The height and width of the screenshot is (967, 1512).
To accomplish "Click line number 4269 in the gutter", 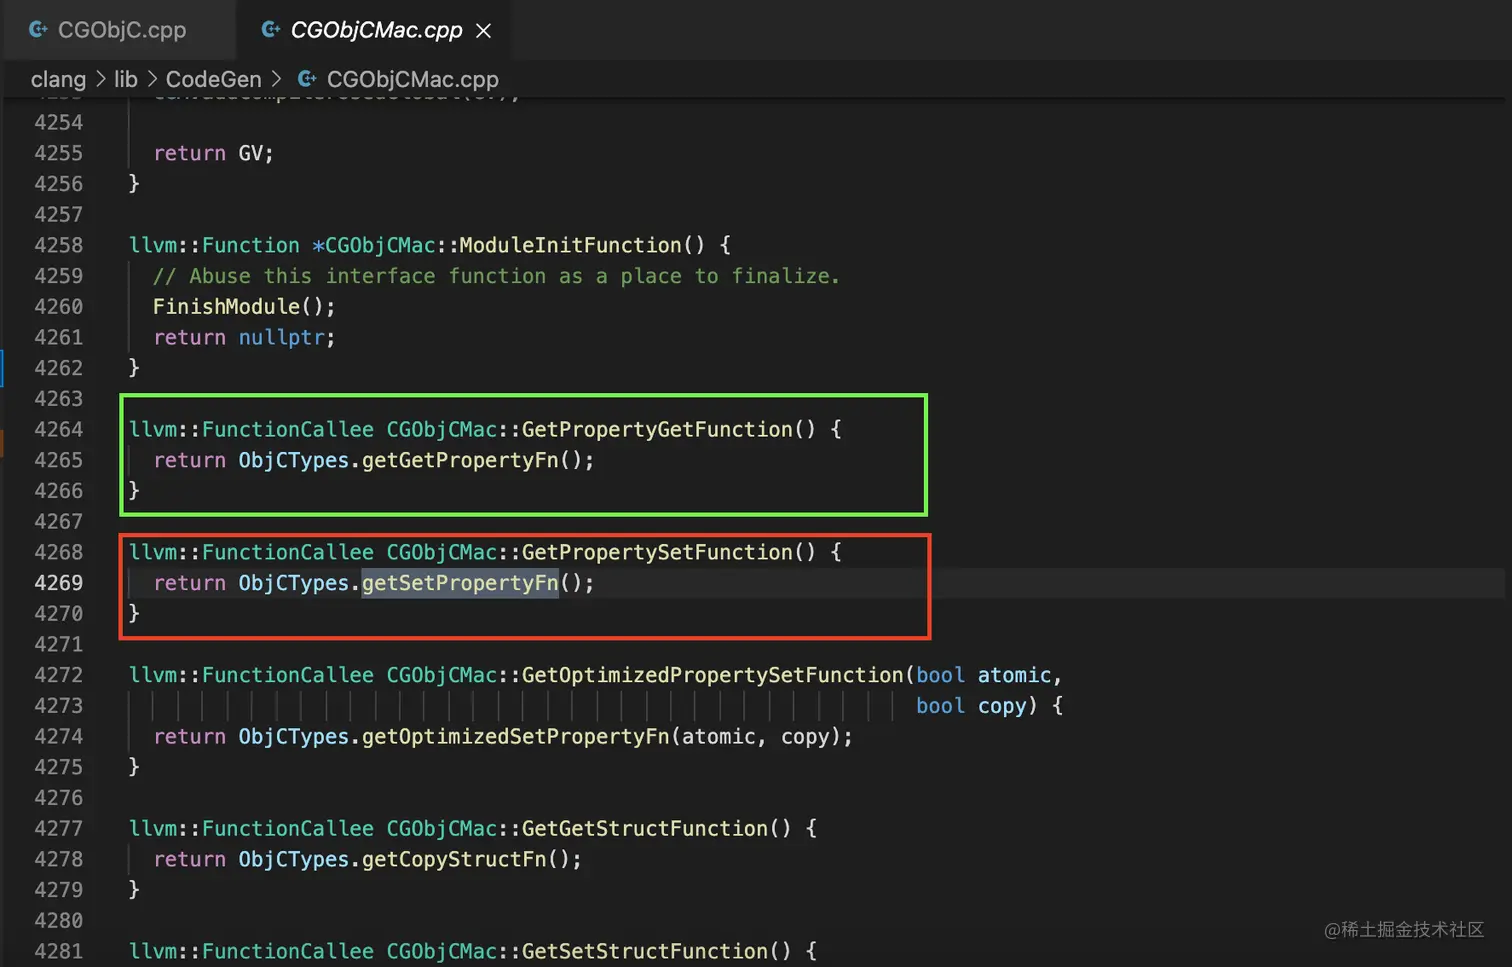I will [x=59, y=583].
